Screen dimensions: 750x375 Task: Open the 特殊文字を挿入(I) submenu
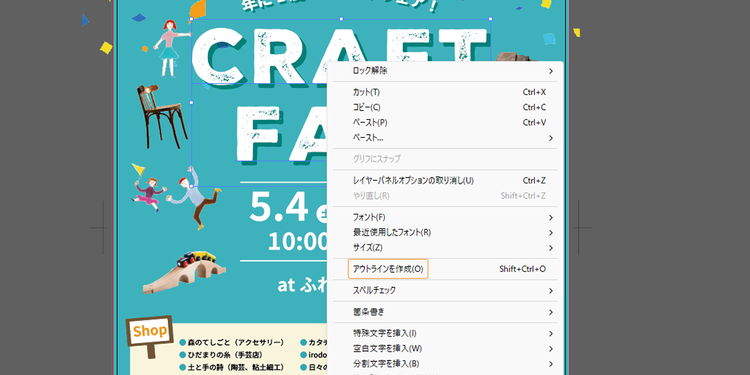pyautogui.click(x=445, y=333)
